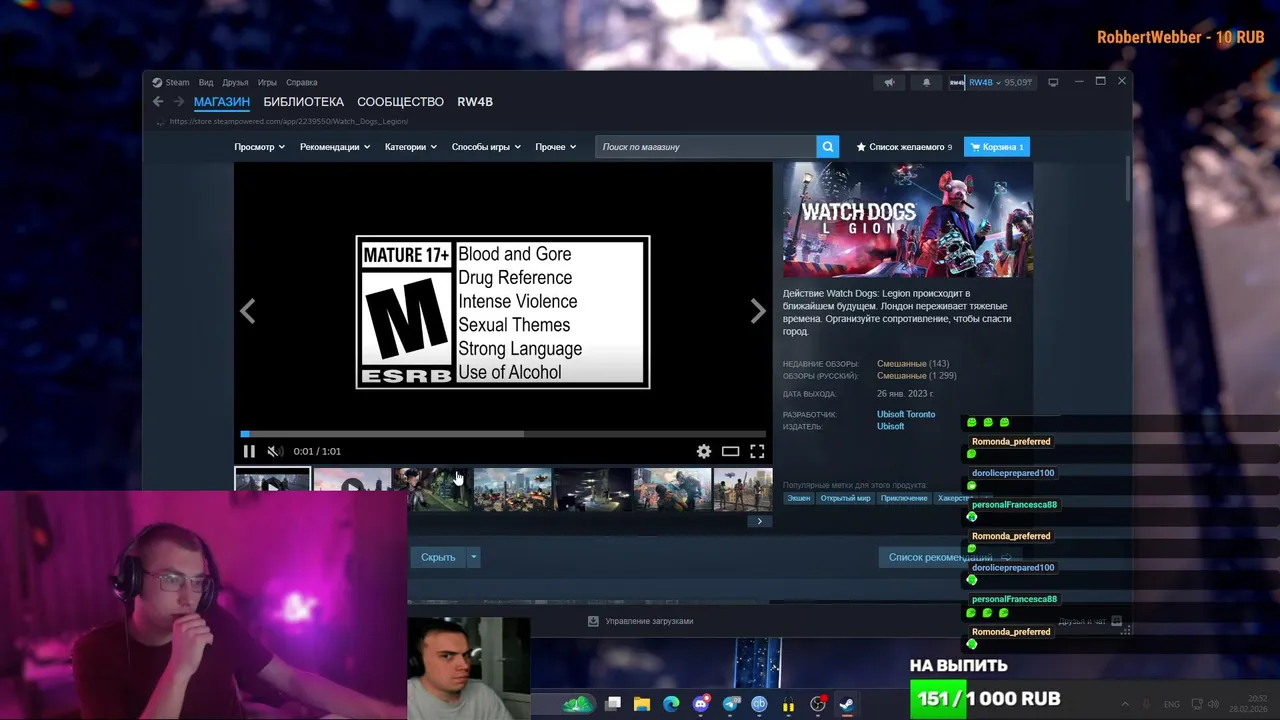Click the Приключение tag
Viewport: 1280px width, 720px height.
[903, 498]
